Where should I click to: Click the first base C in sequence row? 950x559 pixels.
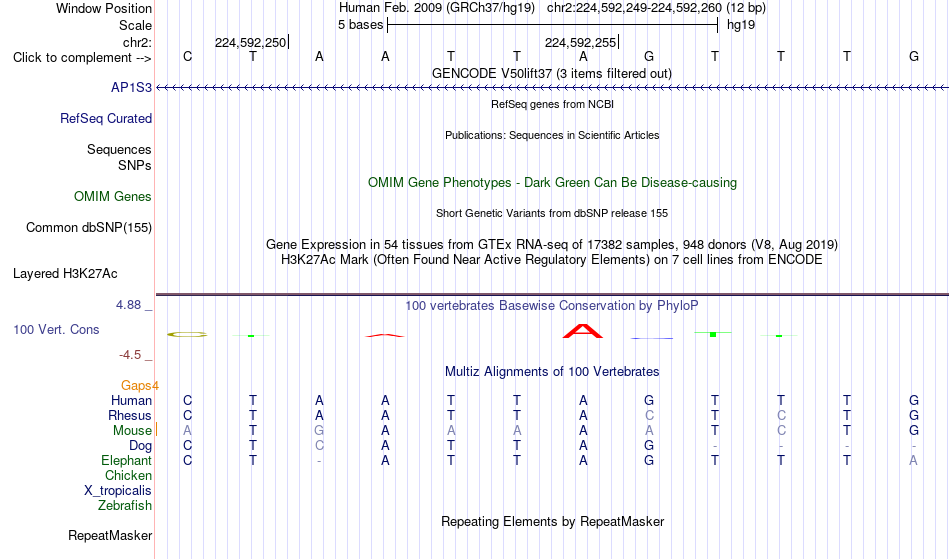click(187, 57)
